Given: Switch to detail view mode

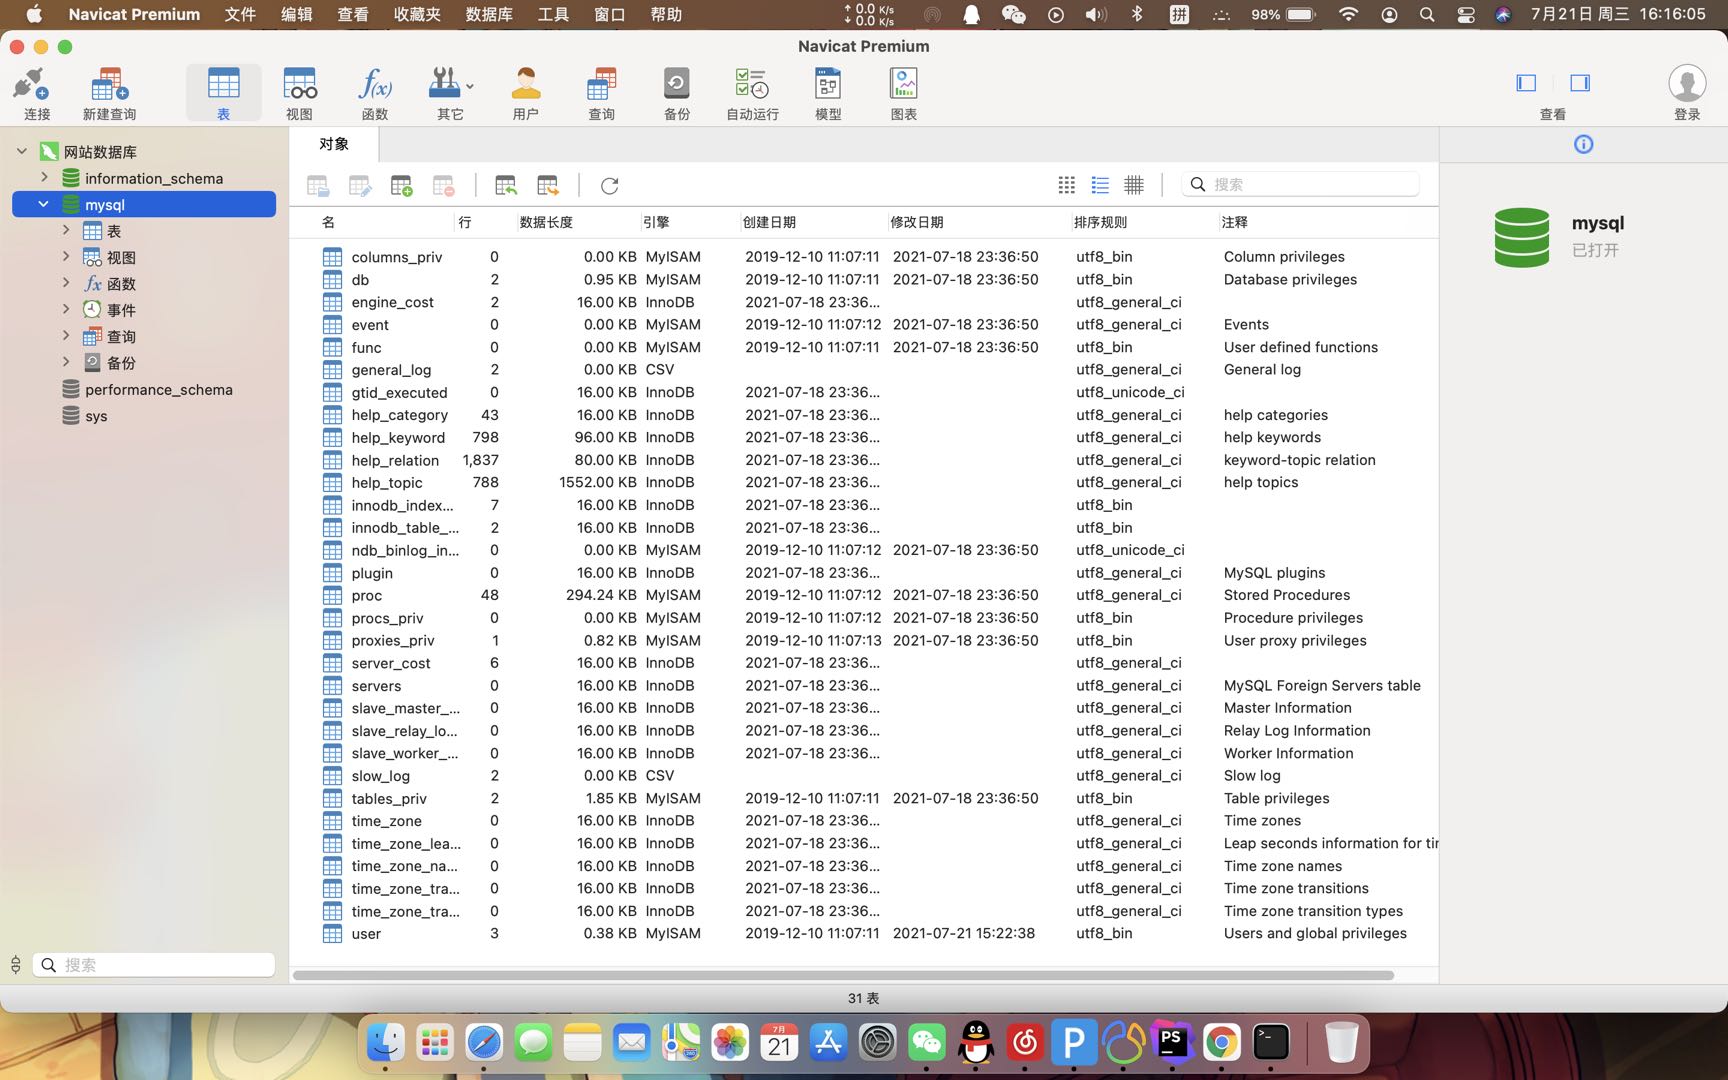Looking at the screenshot, I should point(1134,185).
